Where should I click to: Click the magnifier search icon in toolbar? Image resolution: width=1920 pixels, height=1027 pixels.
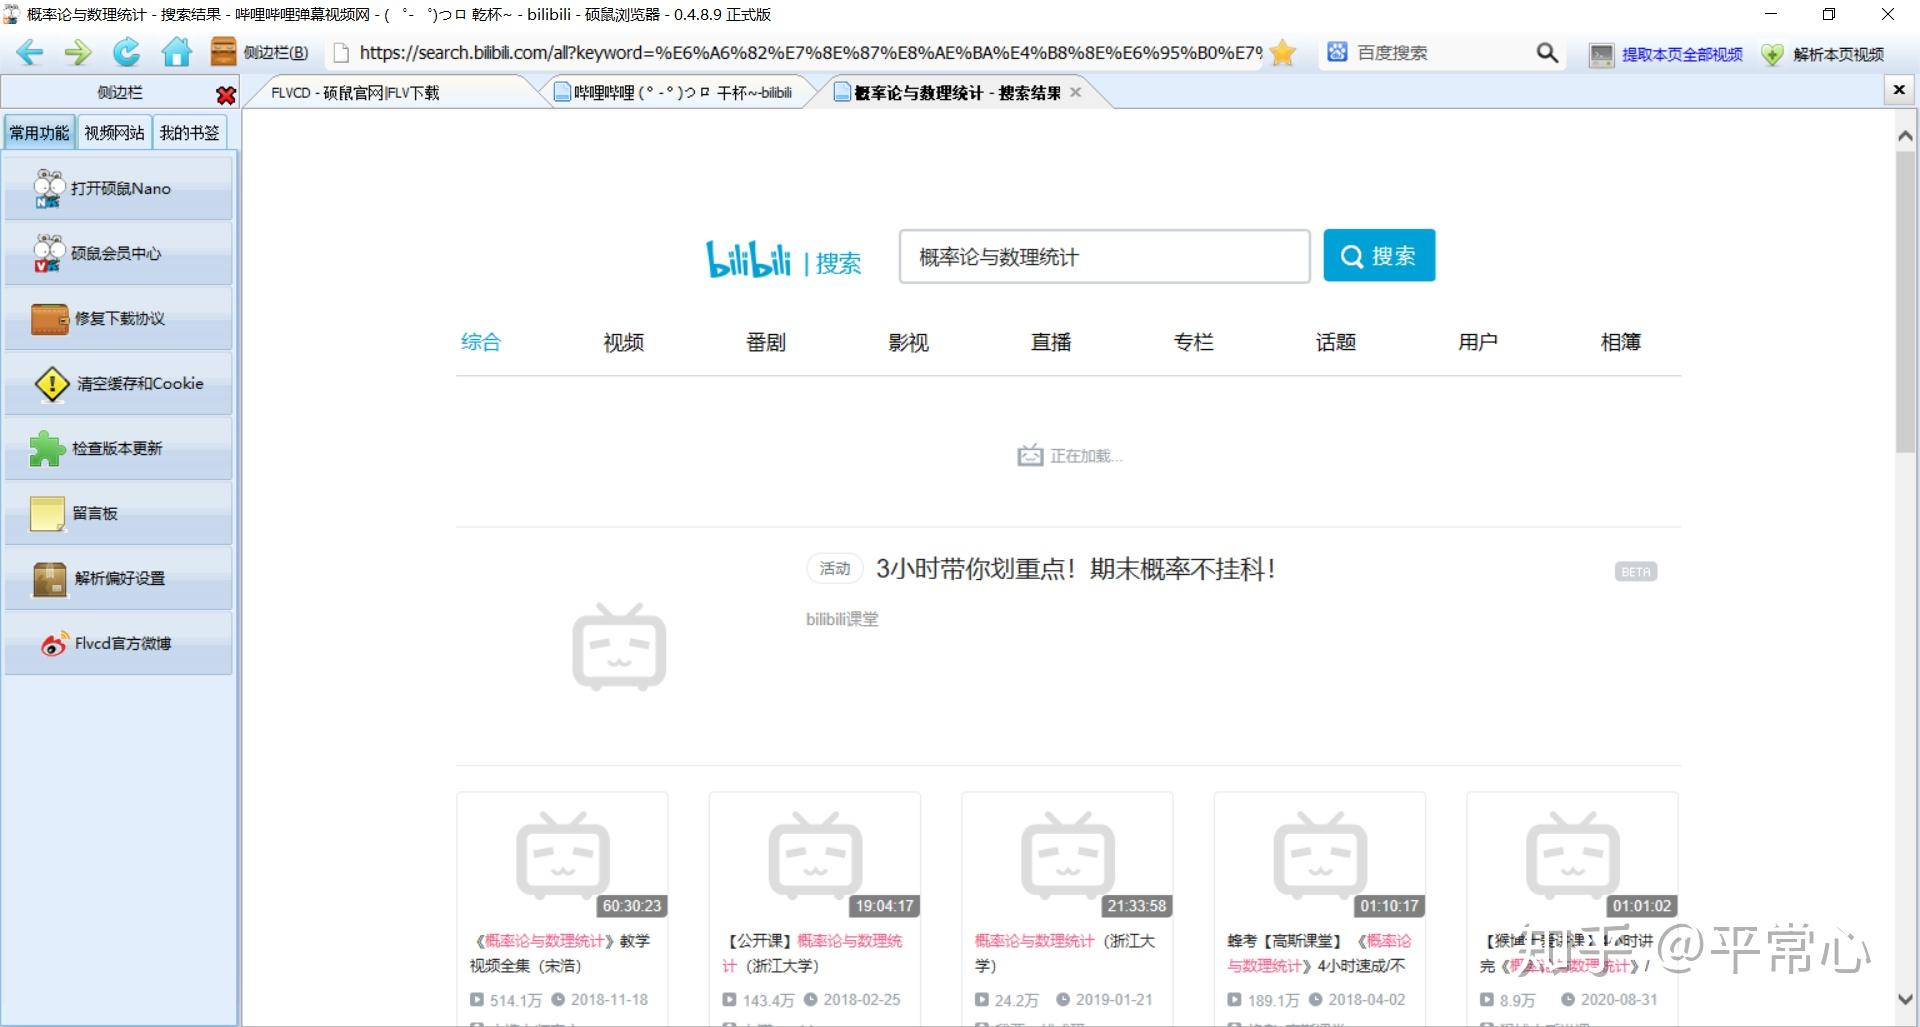[1547, 53]
